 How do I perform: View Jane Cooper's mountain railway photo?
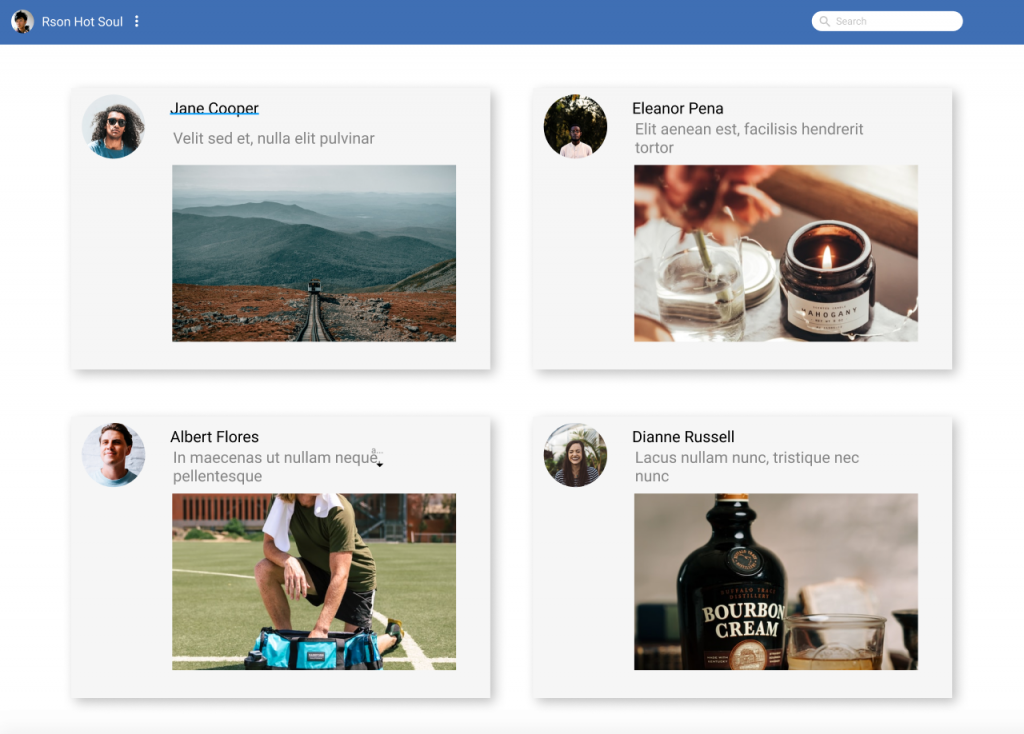(314, 253)
